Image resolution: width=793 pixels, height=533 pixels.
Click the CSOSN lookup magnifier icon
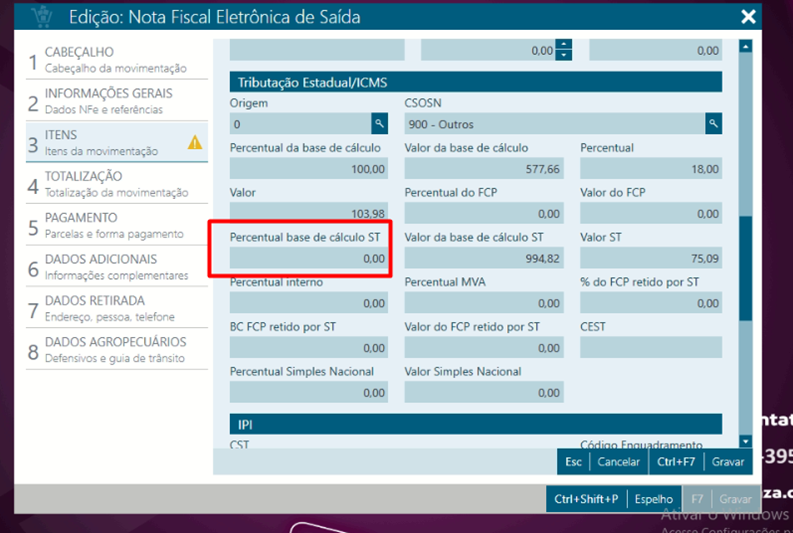(713, 124)
